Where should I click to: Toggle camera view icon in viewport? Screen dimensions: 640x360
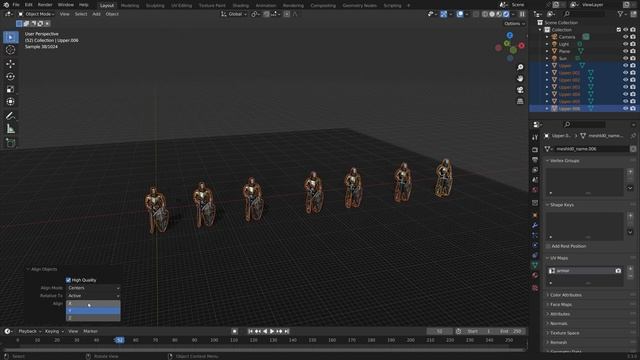520,90
